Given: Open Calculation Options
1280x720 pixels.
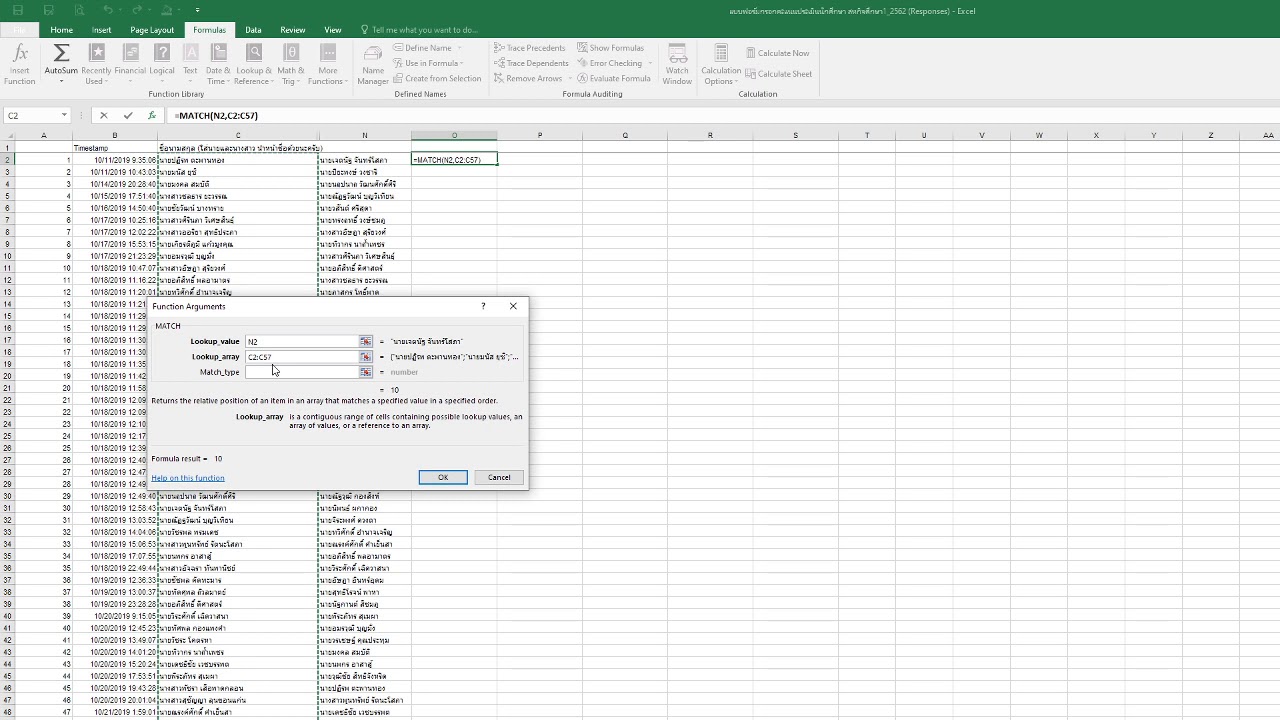Looking at the screenshot, I should (721, 65).
